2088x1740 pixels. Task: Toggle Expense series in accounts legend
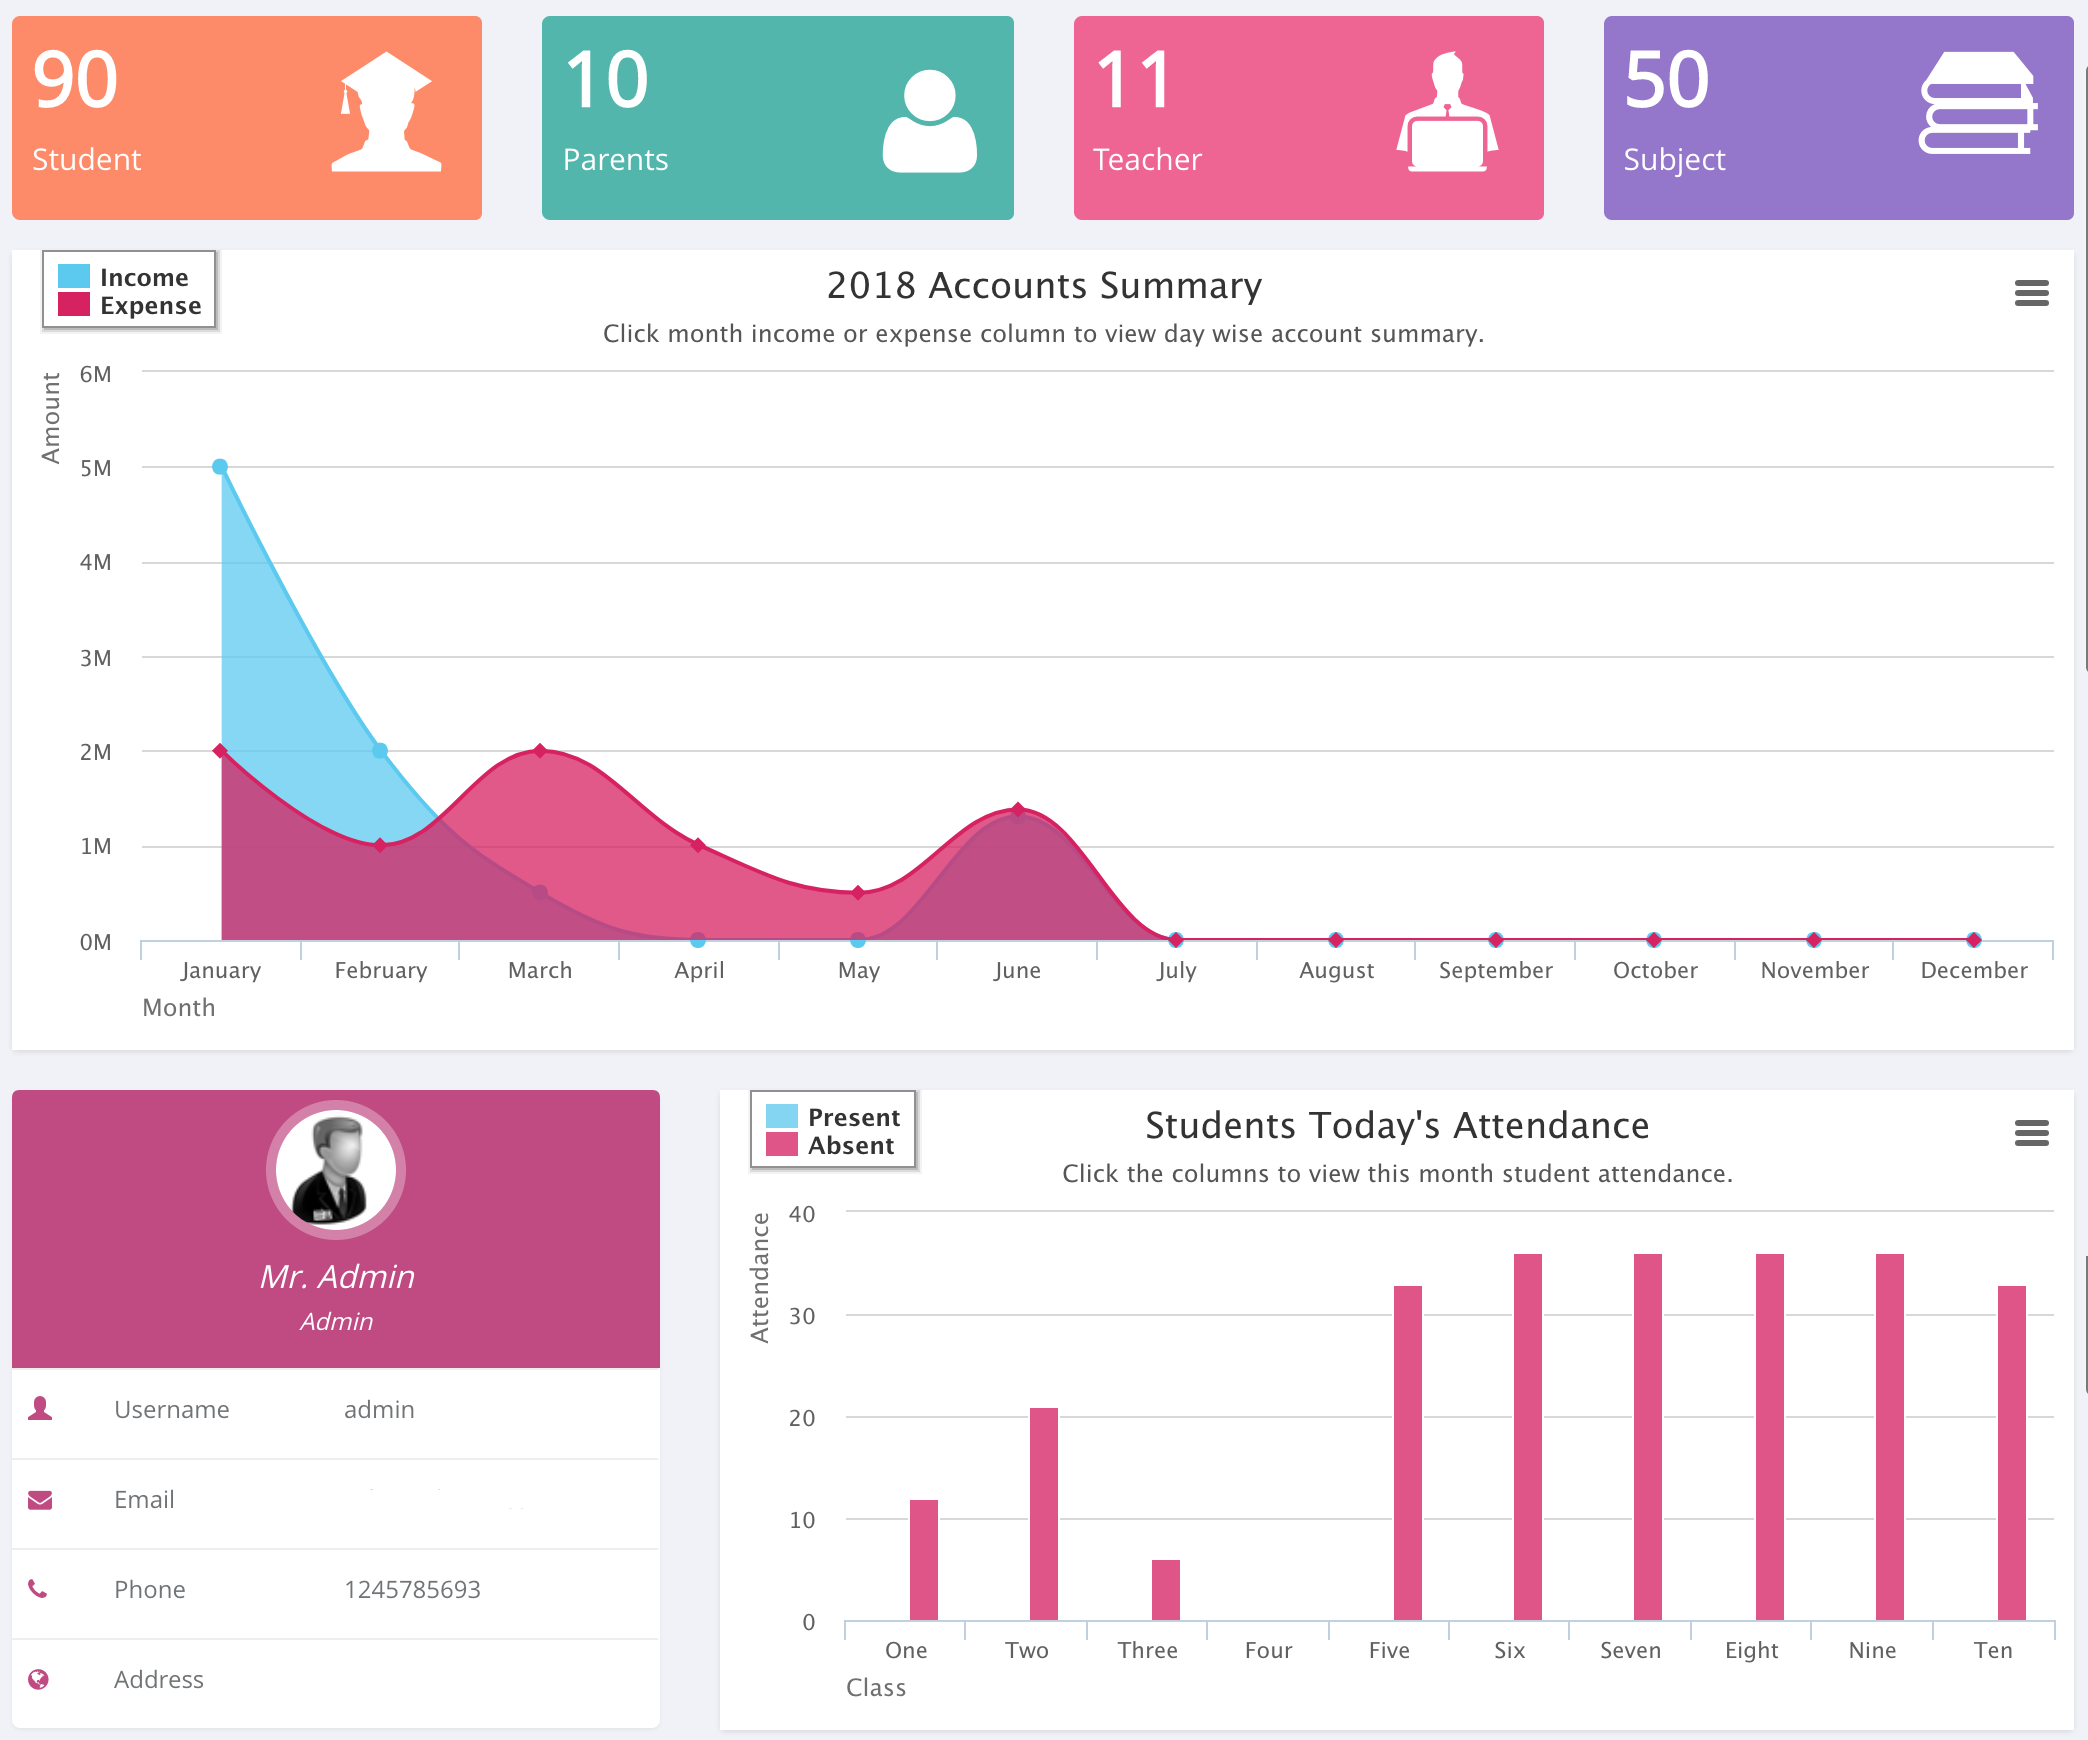click(x=149, y=305)
